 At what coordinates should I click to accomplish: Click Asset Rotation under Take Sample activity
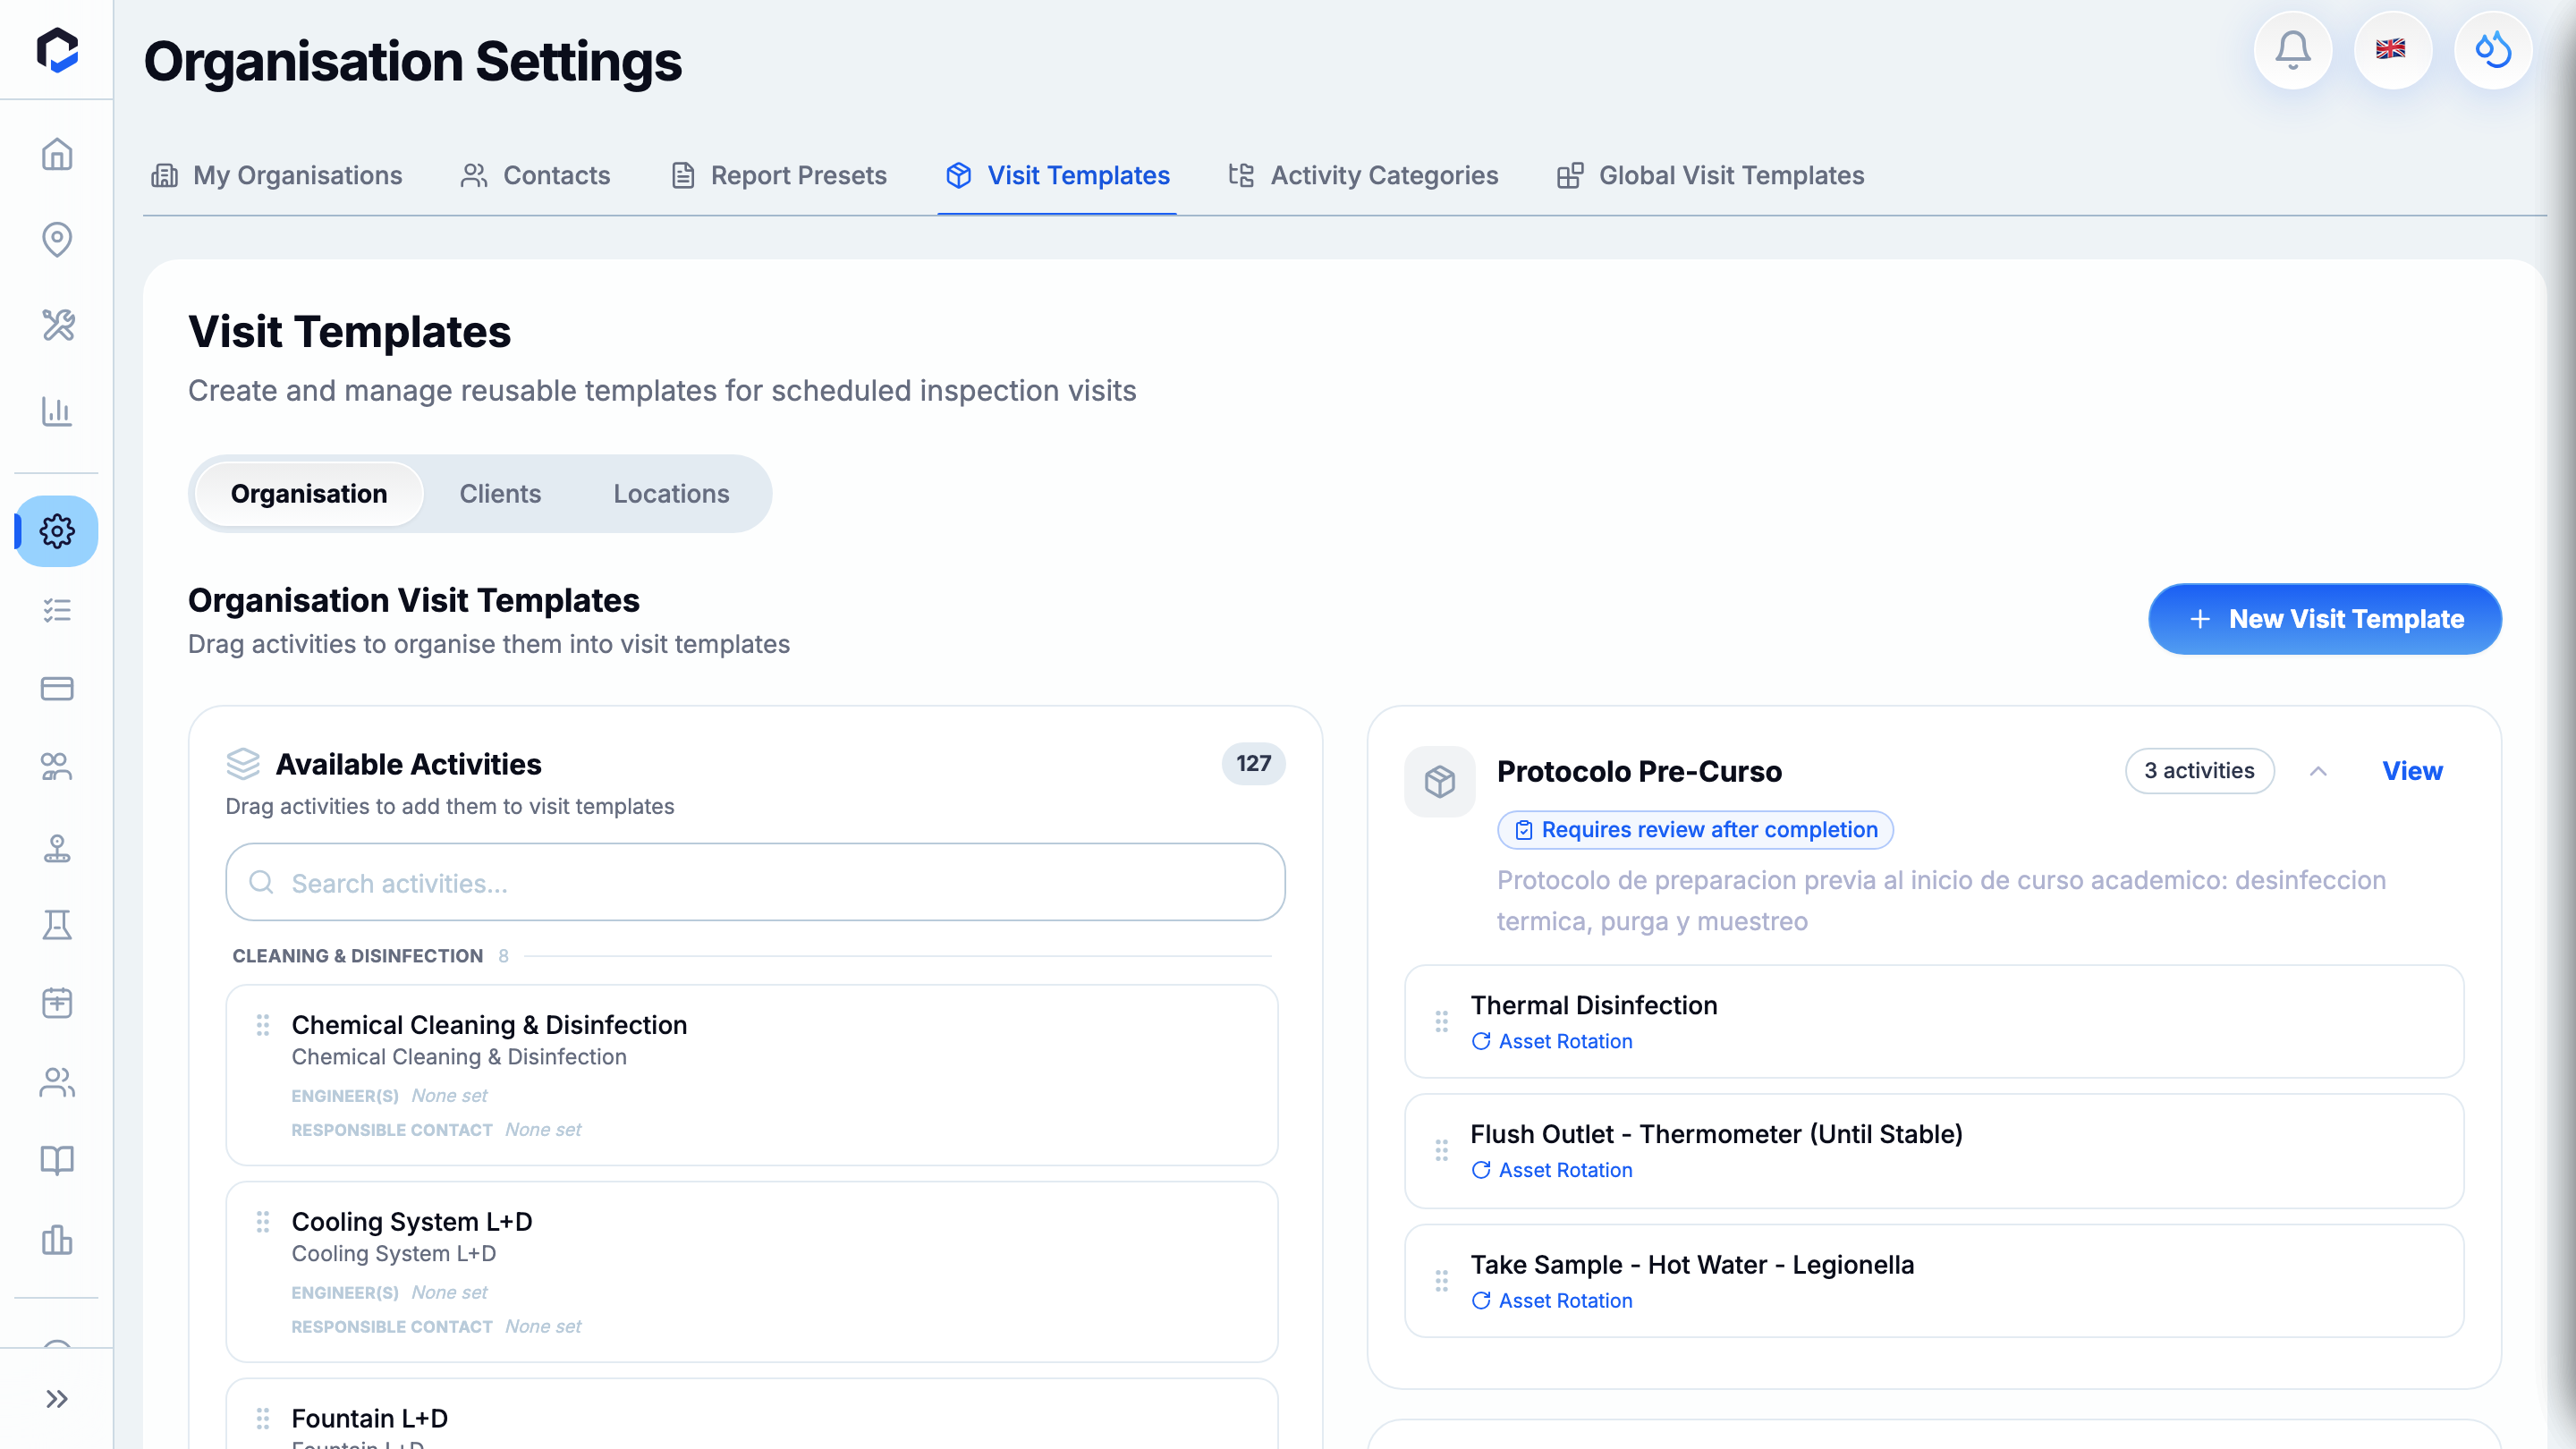pyautogui.click(x=1551, y=1300)
